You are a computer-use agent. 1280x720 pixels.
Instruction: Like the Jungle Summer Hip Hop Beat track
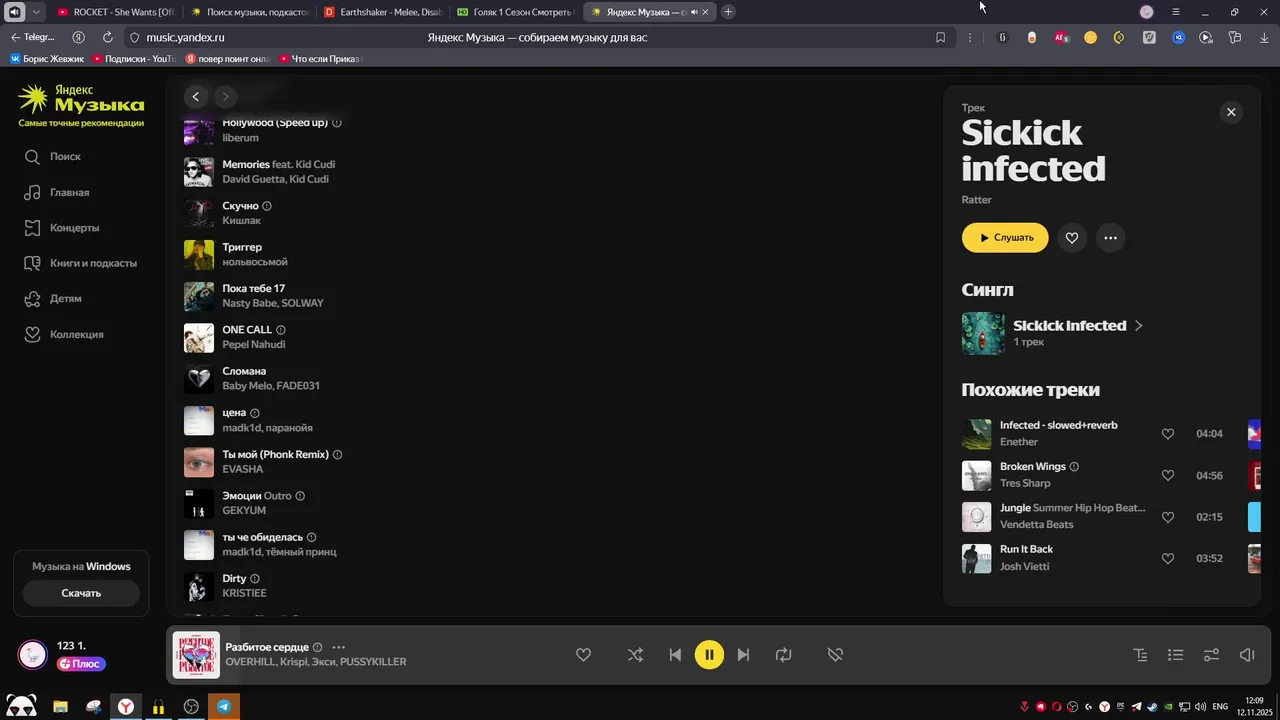[1167, 517]
